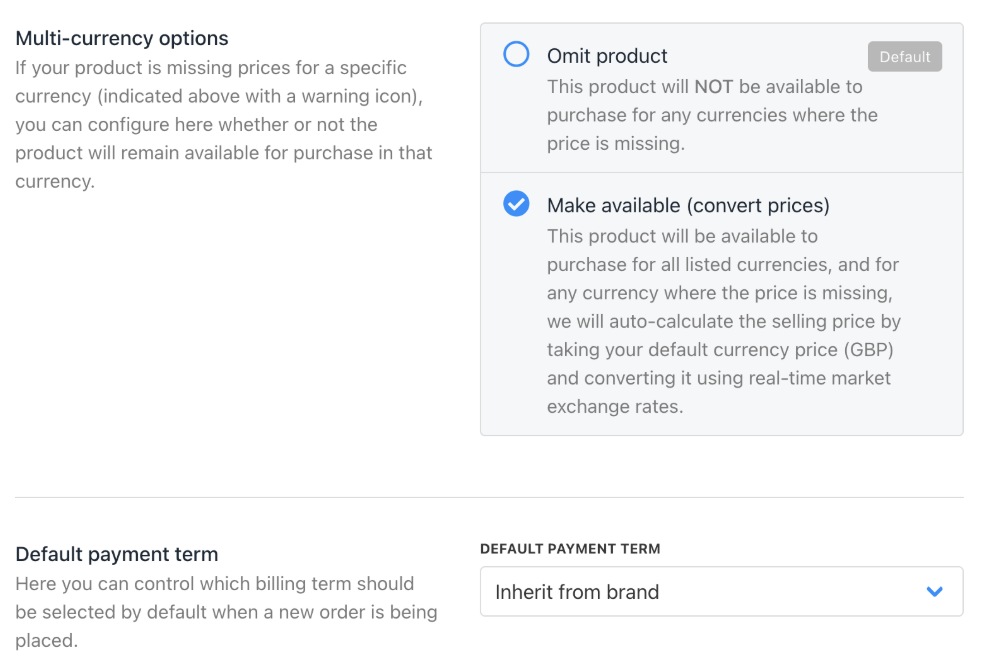
Task: Click the warning icon explanation paragraph
Action: pos(224,125)
